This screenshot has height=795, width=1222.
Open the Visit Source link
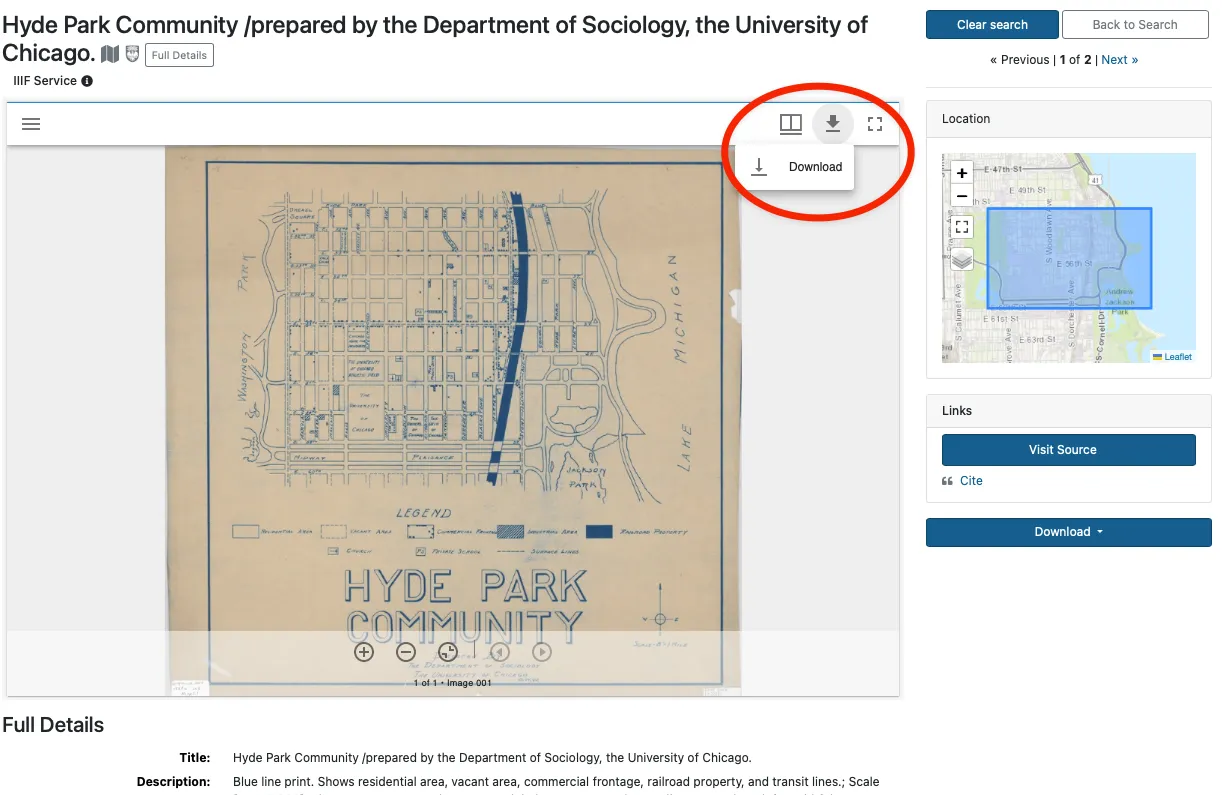tap(1068, 450)
